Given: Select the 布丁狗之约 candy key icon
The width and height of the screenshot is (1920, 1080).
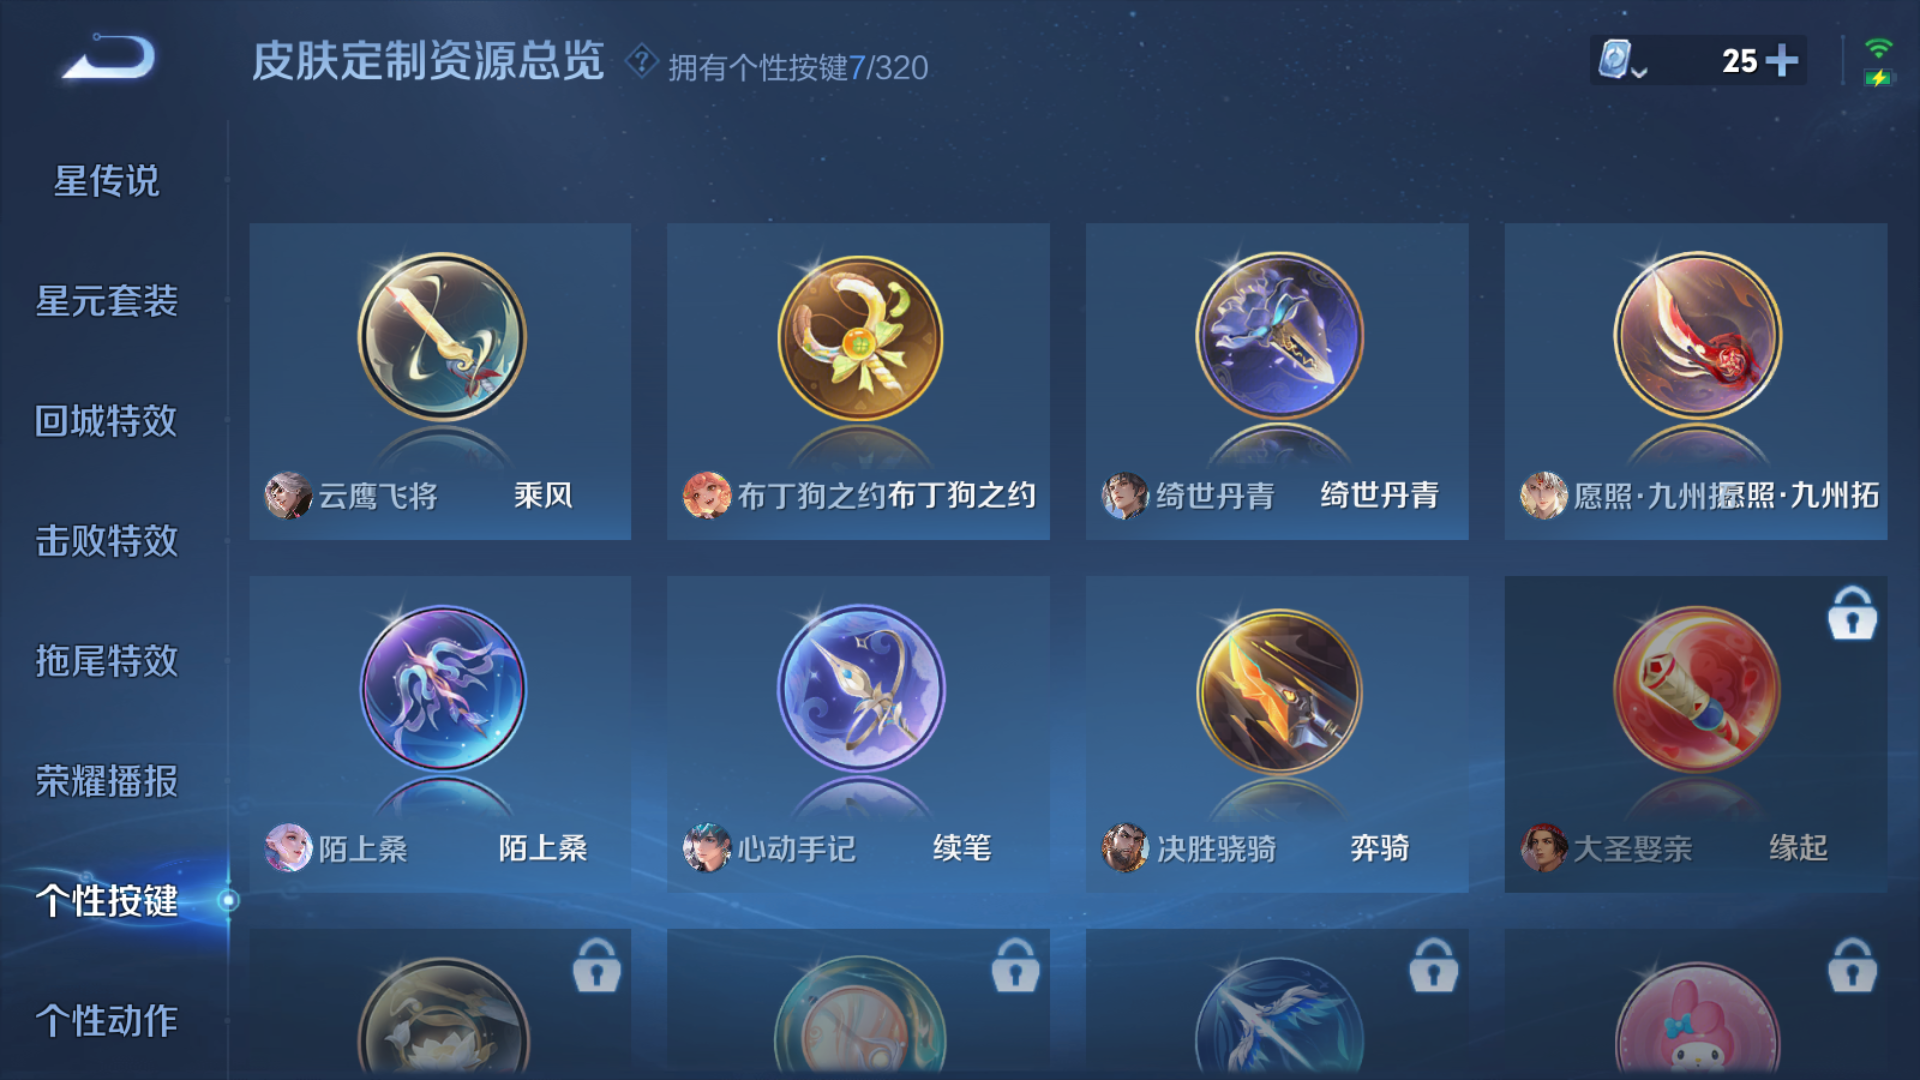Looking at the screenshot, I should point(859,337).
